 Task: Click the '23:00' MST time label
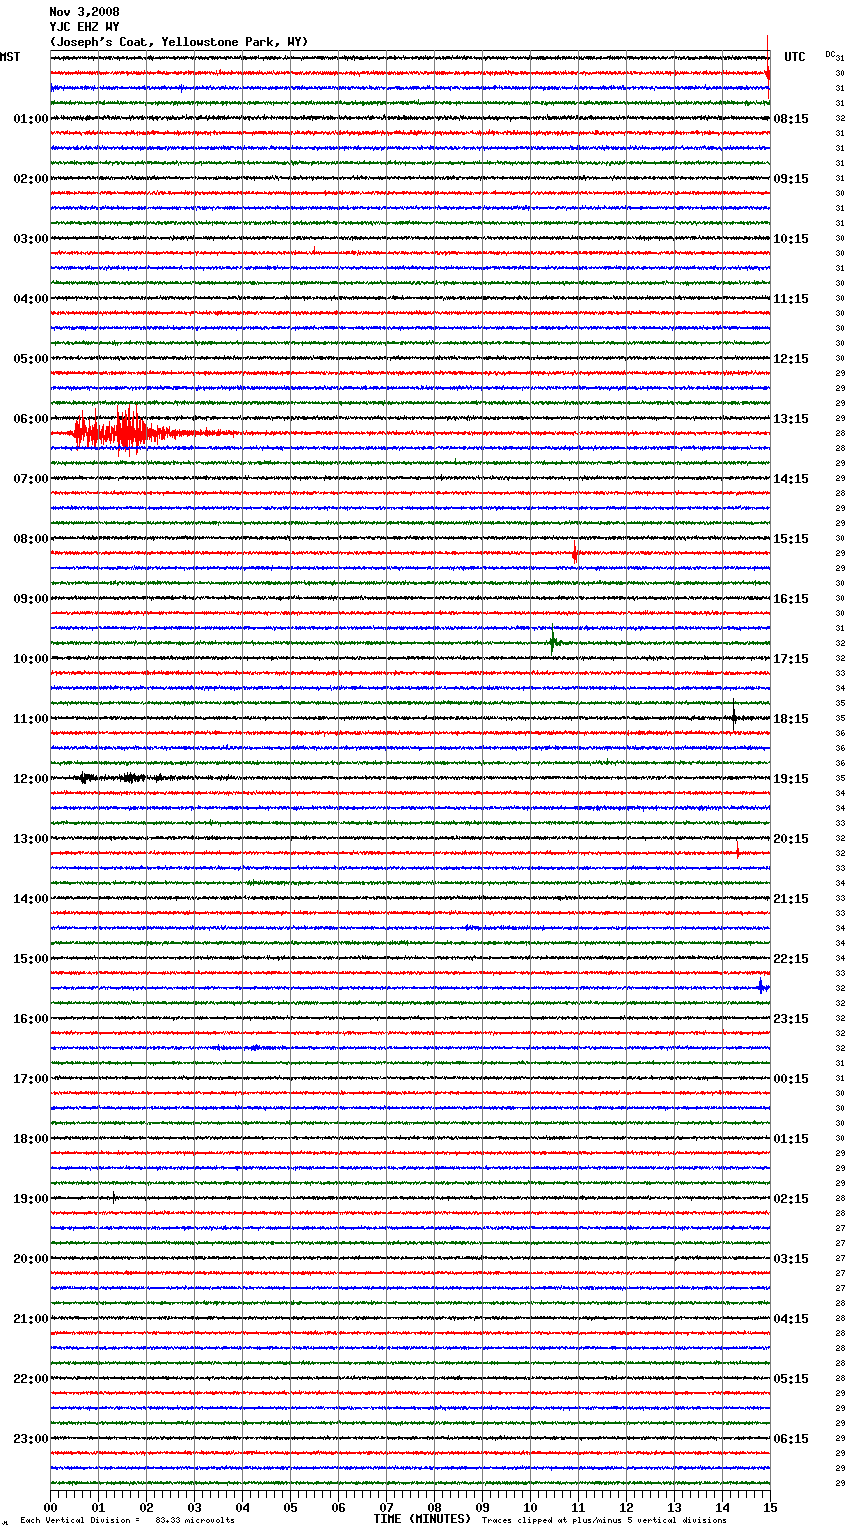pyautogui.click(x=30, y=1439)
